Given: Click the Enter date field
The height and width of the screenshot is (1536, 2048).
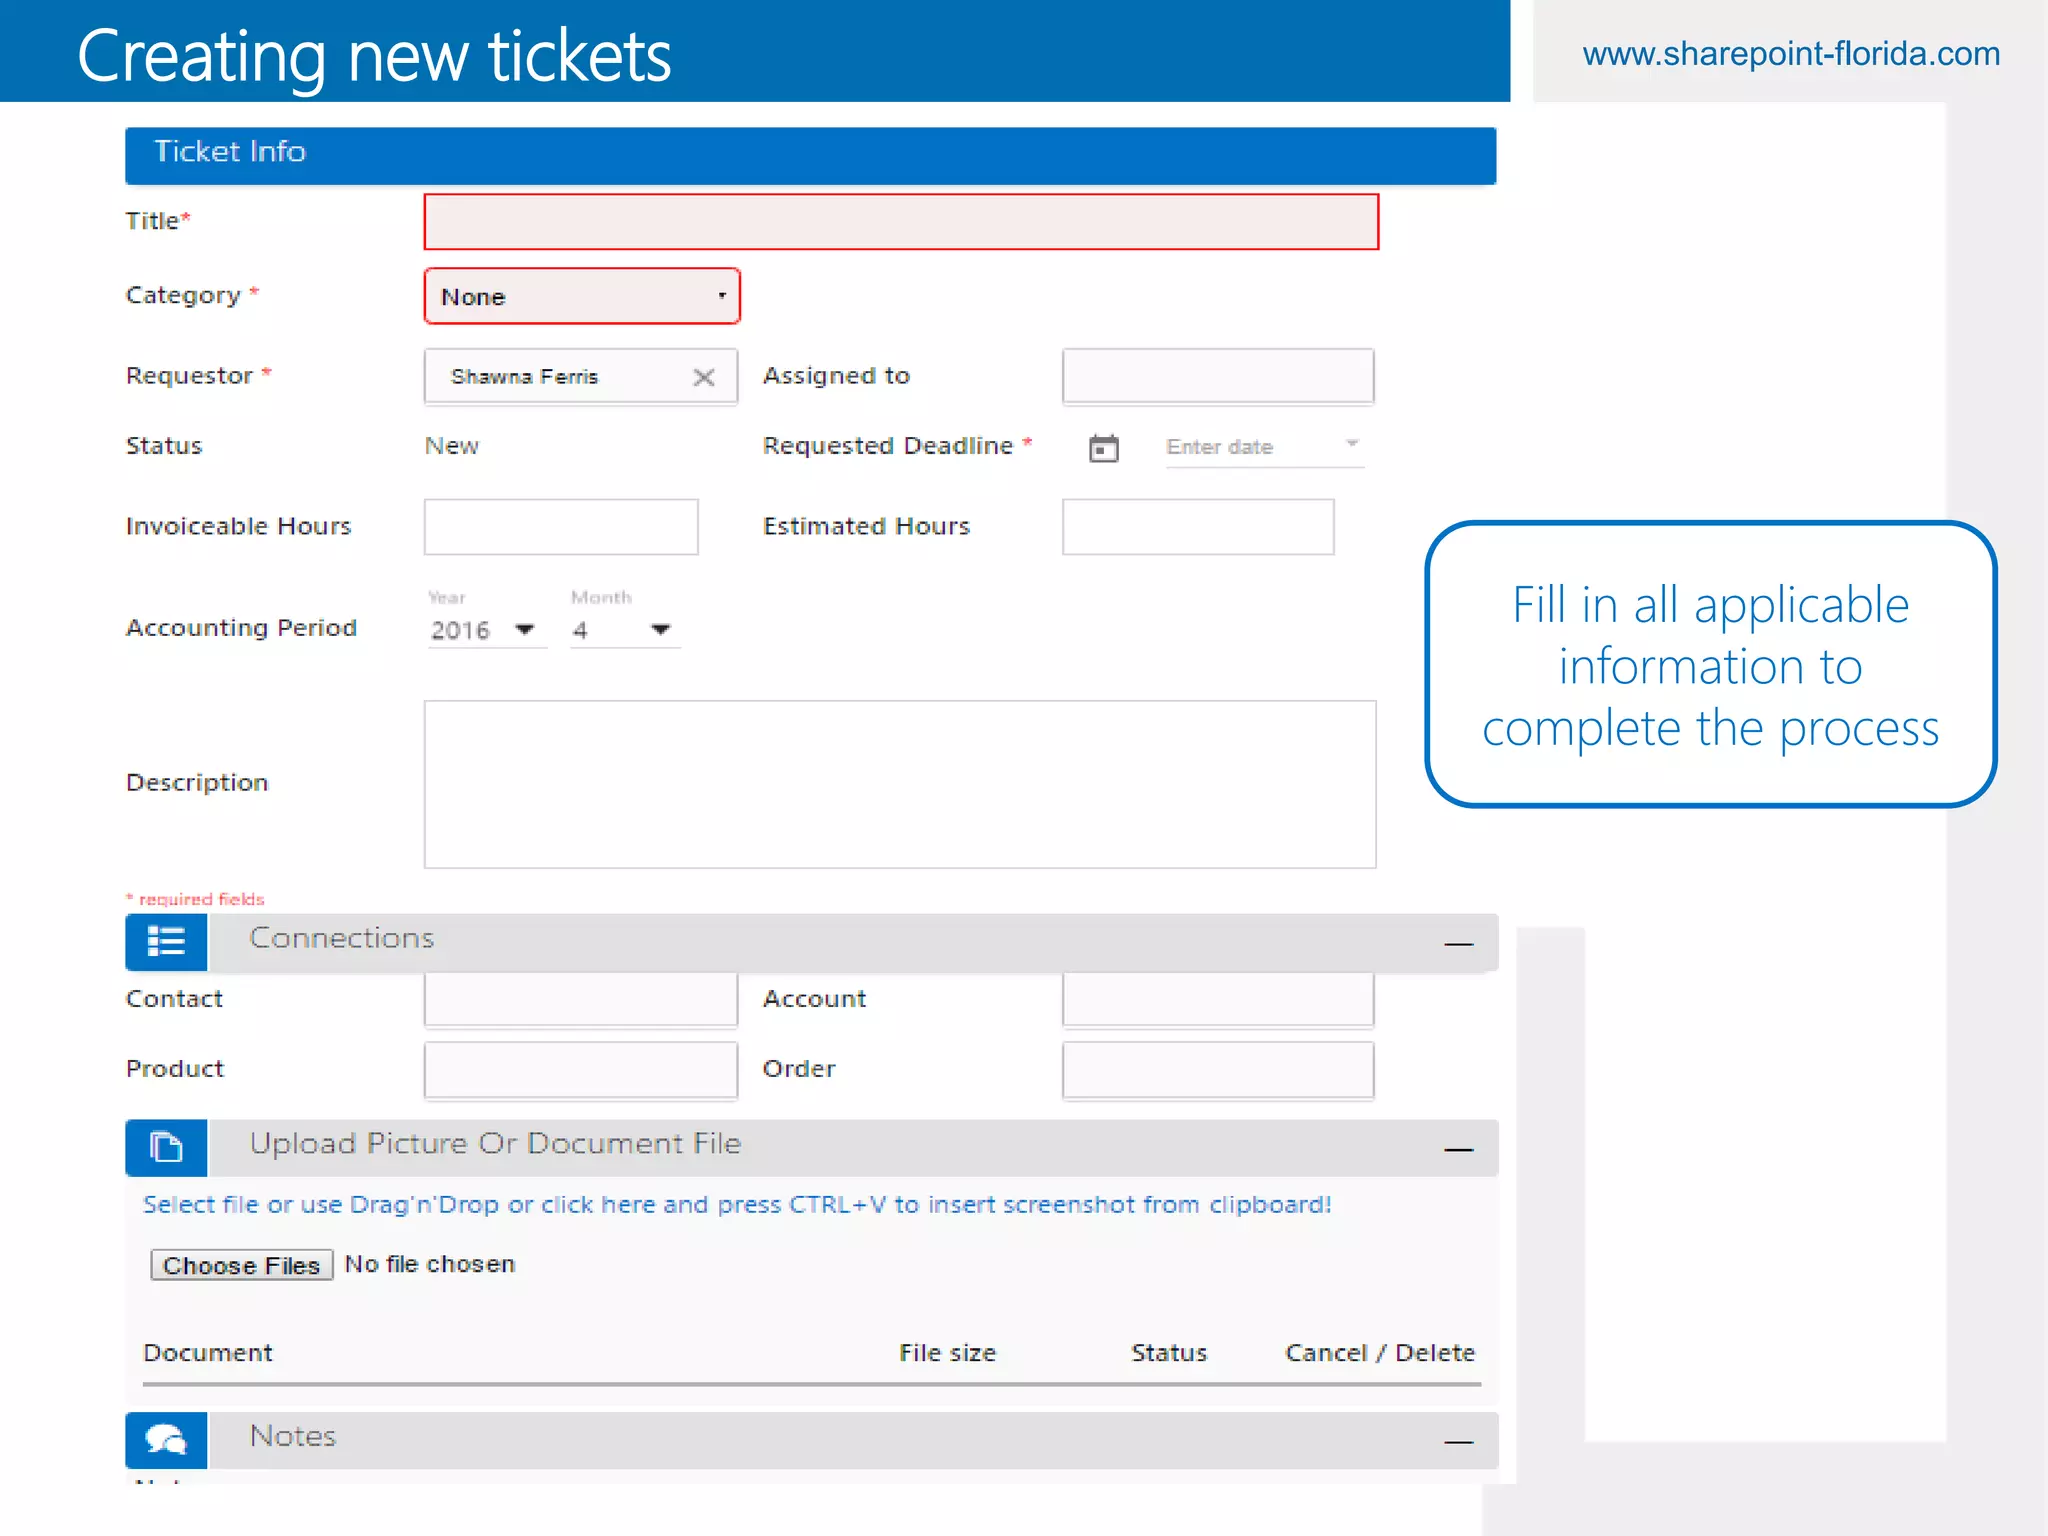Looking at the screenshot, I should [x=1264, y=447].
